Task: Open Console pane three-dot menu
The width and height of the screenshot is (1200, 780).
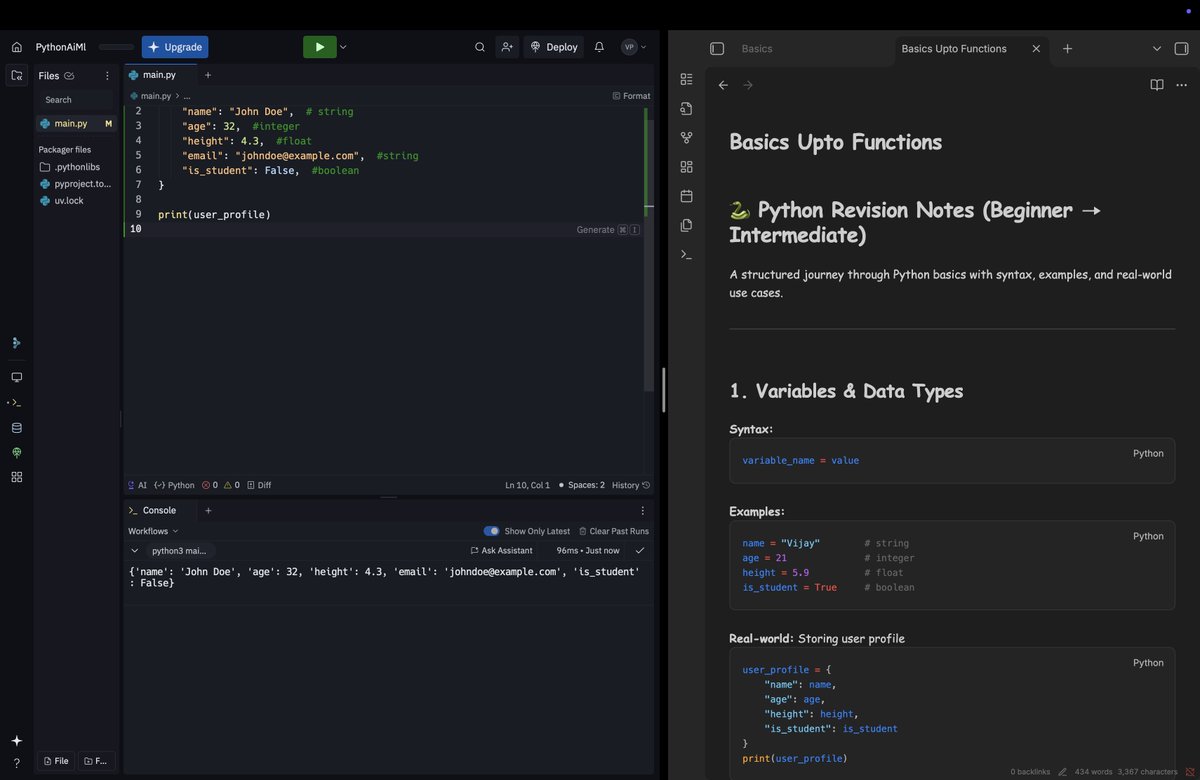Action: 643,510
